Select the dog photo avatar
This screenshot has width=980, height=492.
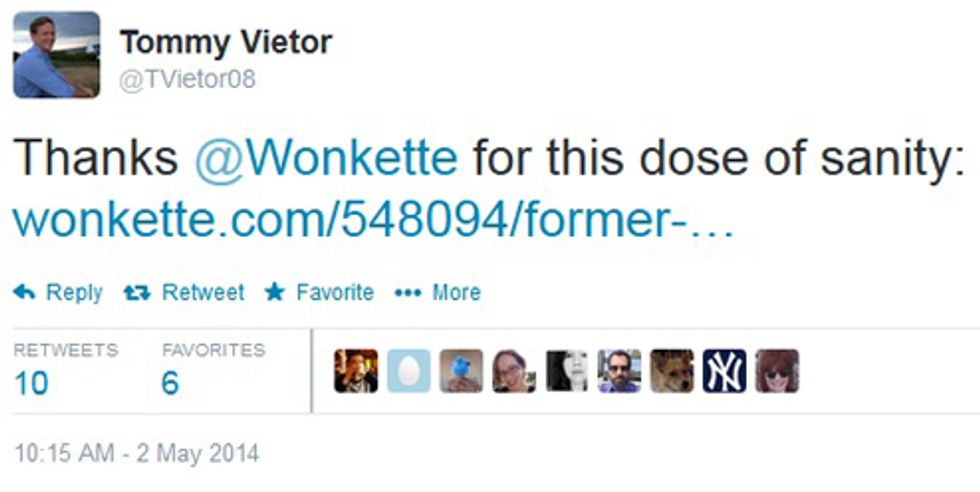[672, 371]
